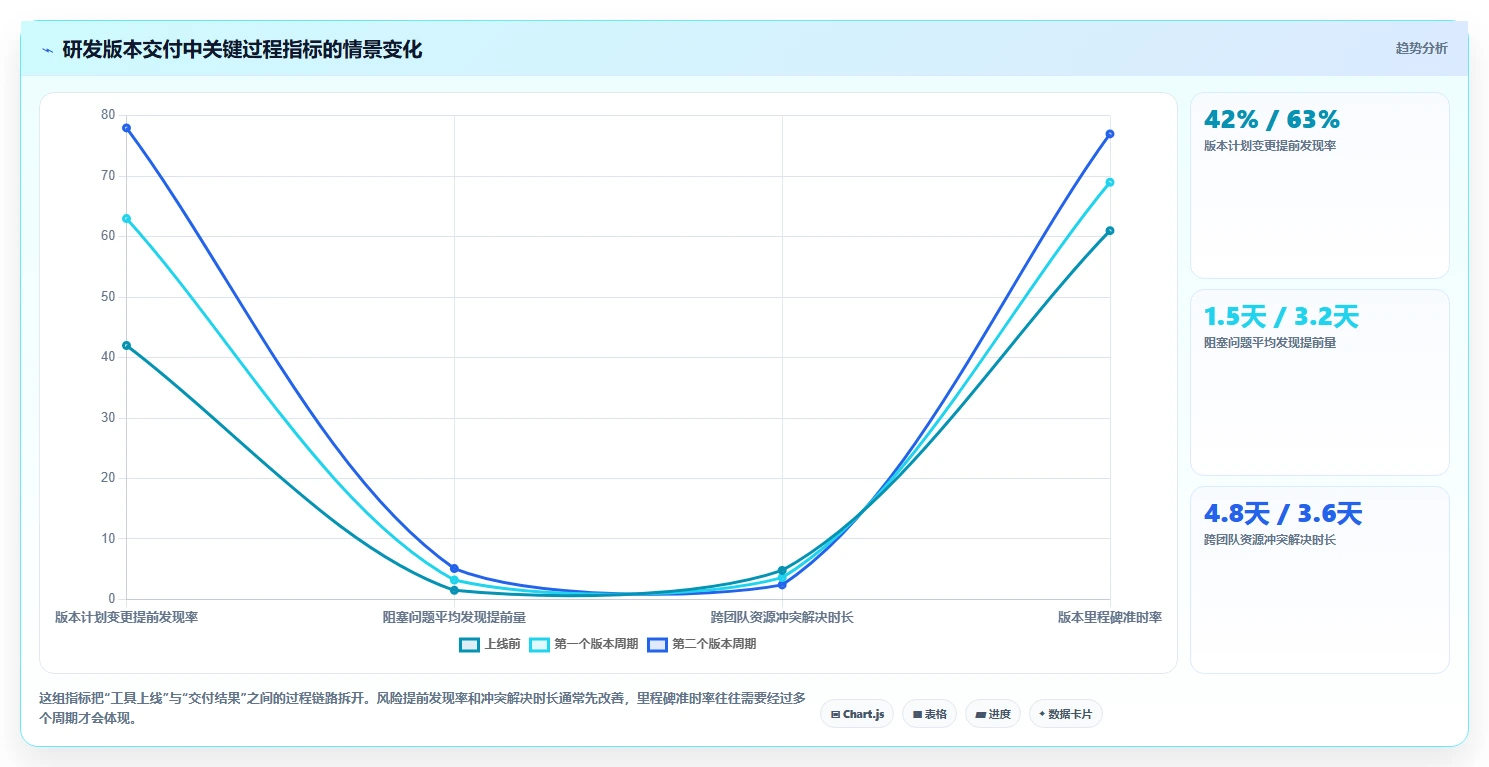
Task: Click x-axis label 版本计划变更提前发现率
Action: (126, 618)
